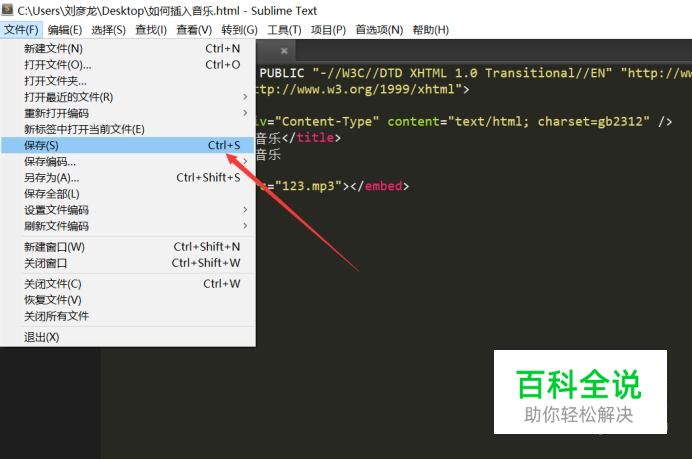Open the 帮助(H) menu
692x459 pixels.
(x=431, y=30)
